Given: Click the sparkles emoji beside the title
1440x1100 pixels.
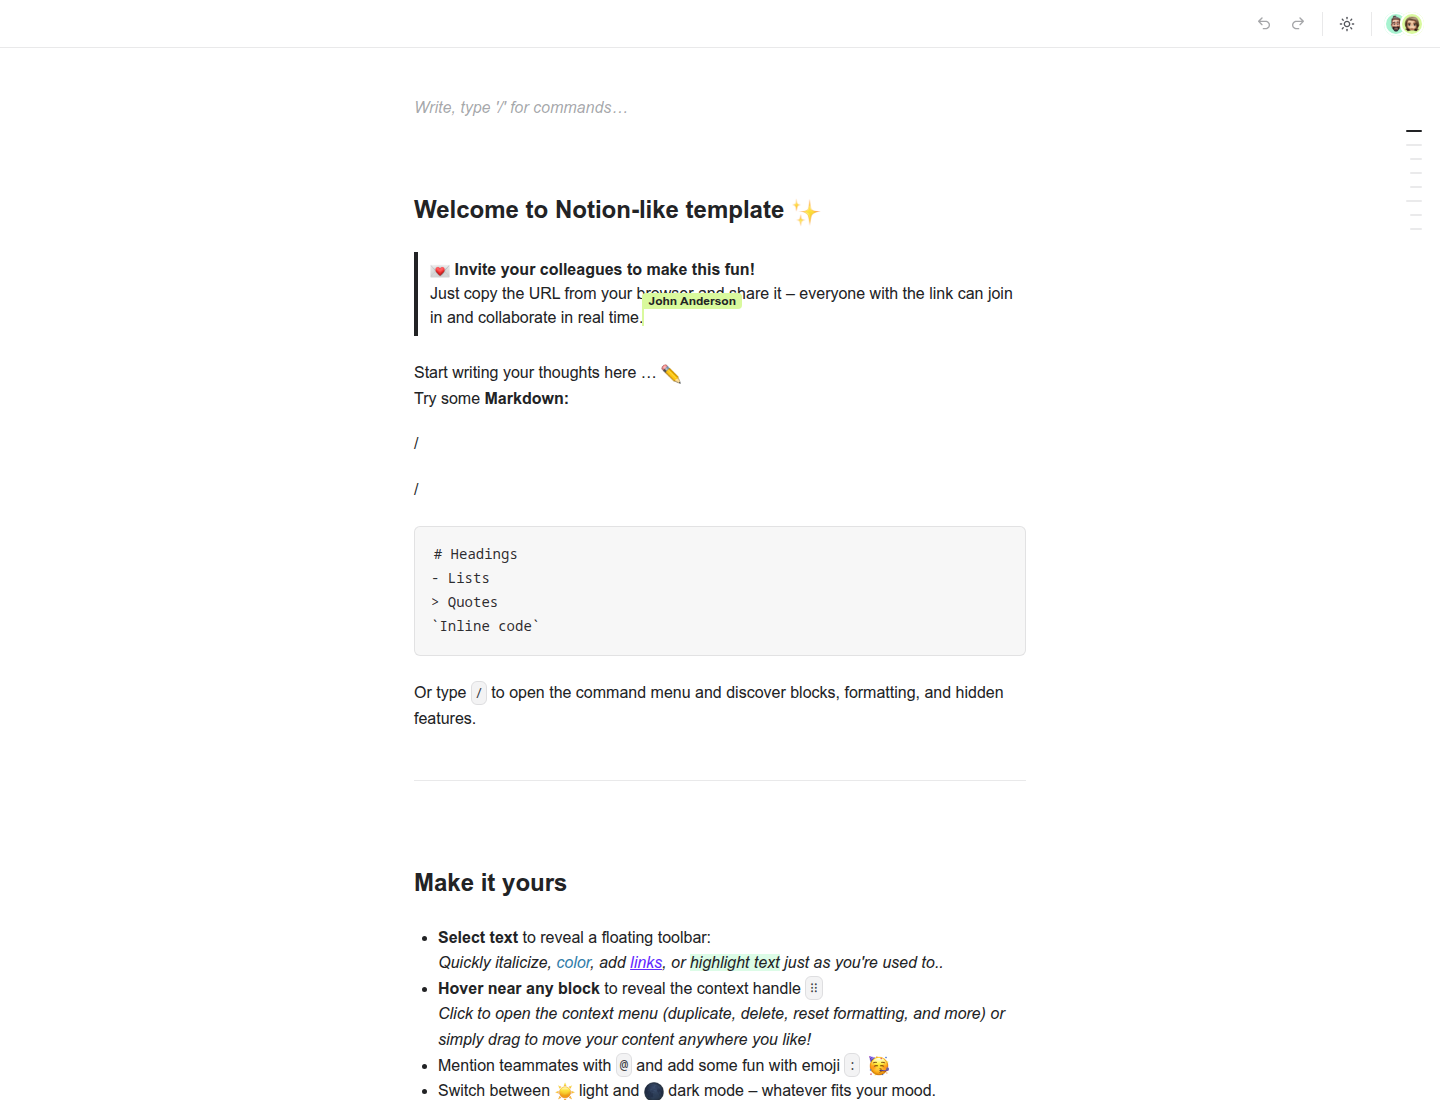Looking at the screenshot, I should pos(806,211).
